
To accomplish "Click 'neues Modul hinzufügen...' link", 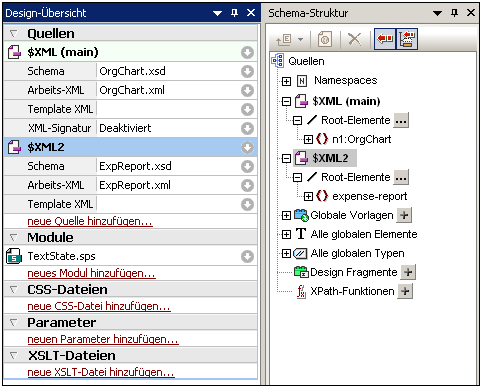I will [91, 273].
